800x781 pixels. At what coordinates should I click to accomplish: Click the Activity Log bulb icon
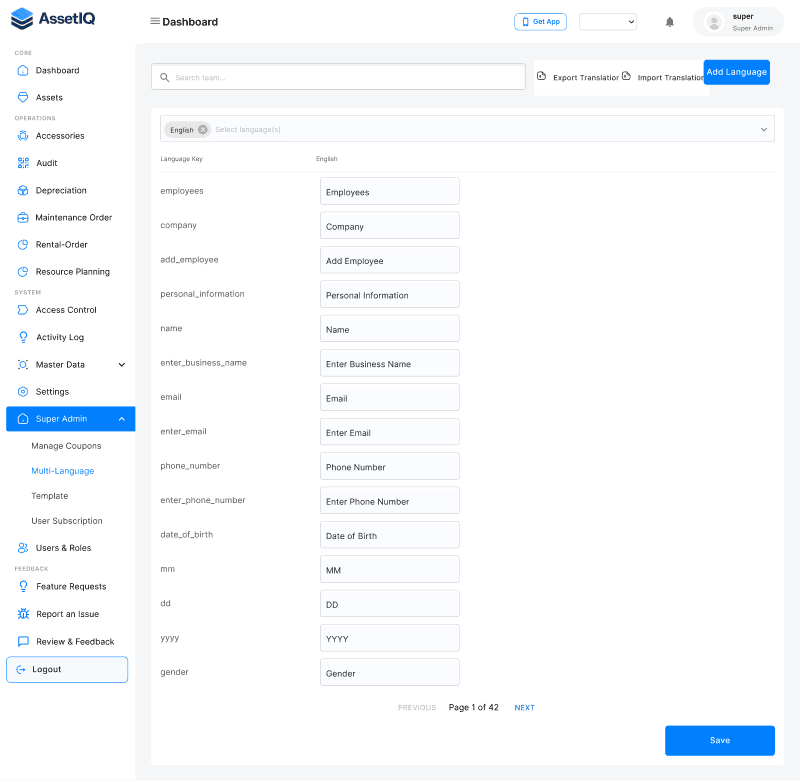[23, 337]
